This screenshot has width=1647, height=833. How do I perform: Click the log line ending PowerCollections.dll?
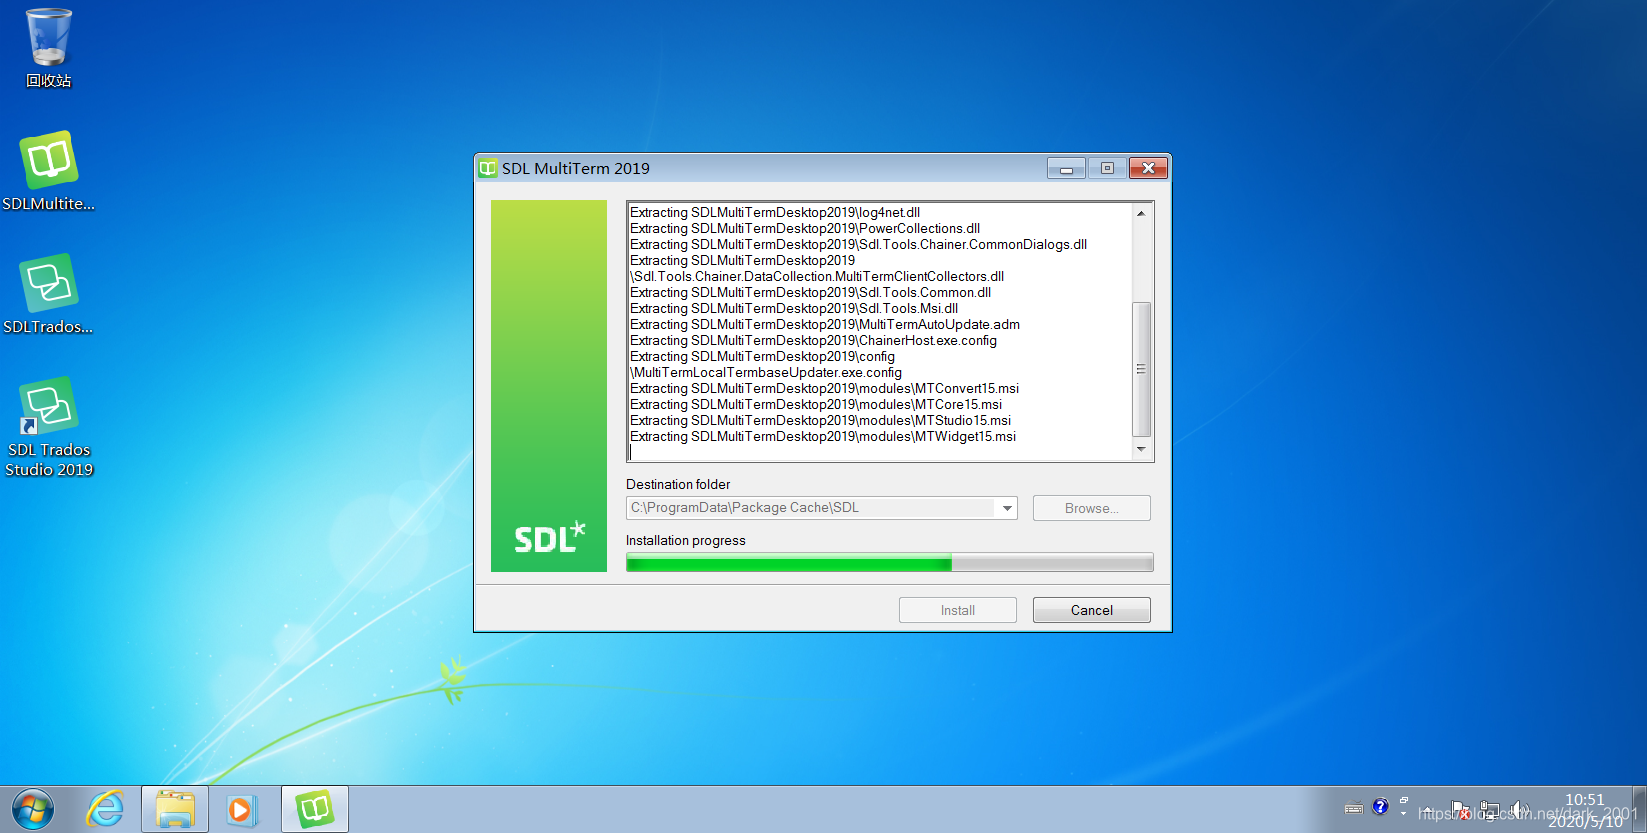pos(805,228)
